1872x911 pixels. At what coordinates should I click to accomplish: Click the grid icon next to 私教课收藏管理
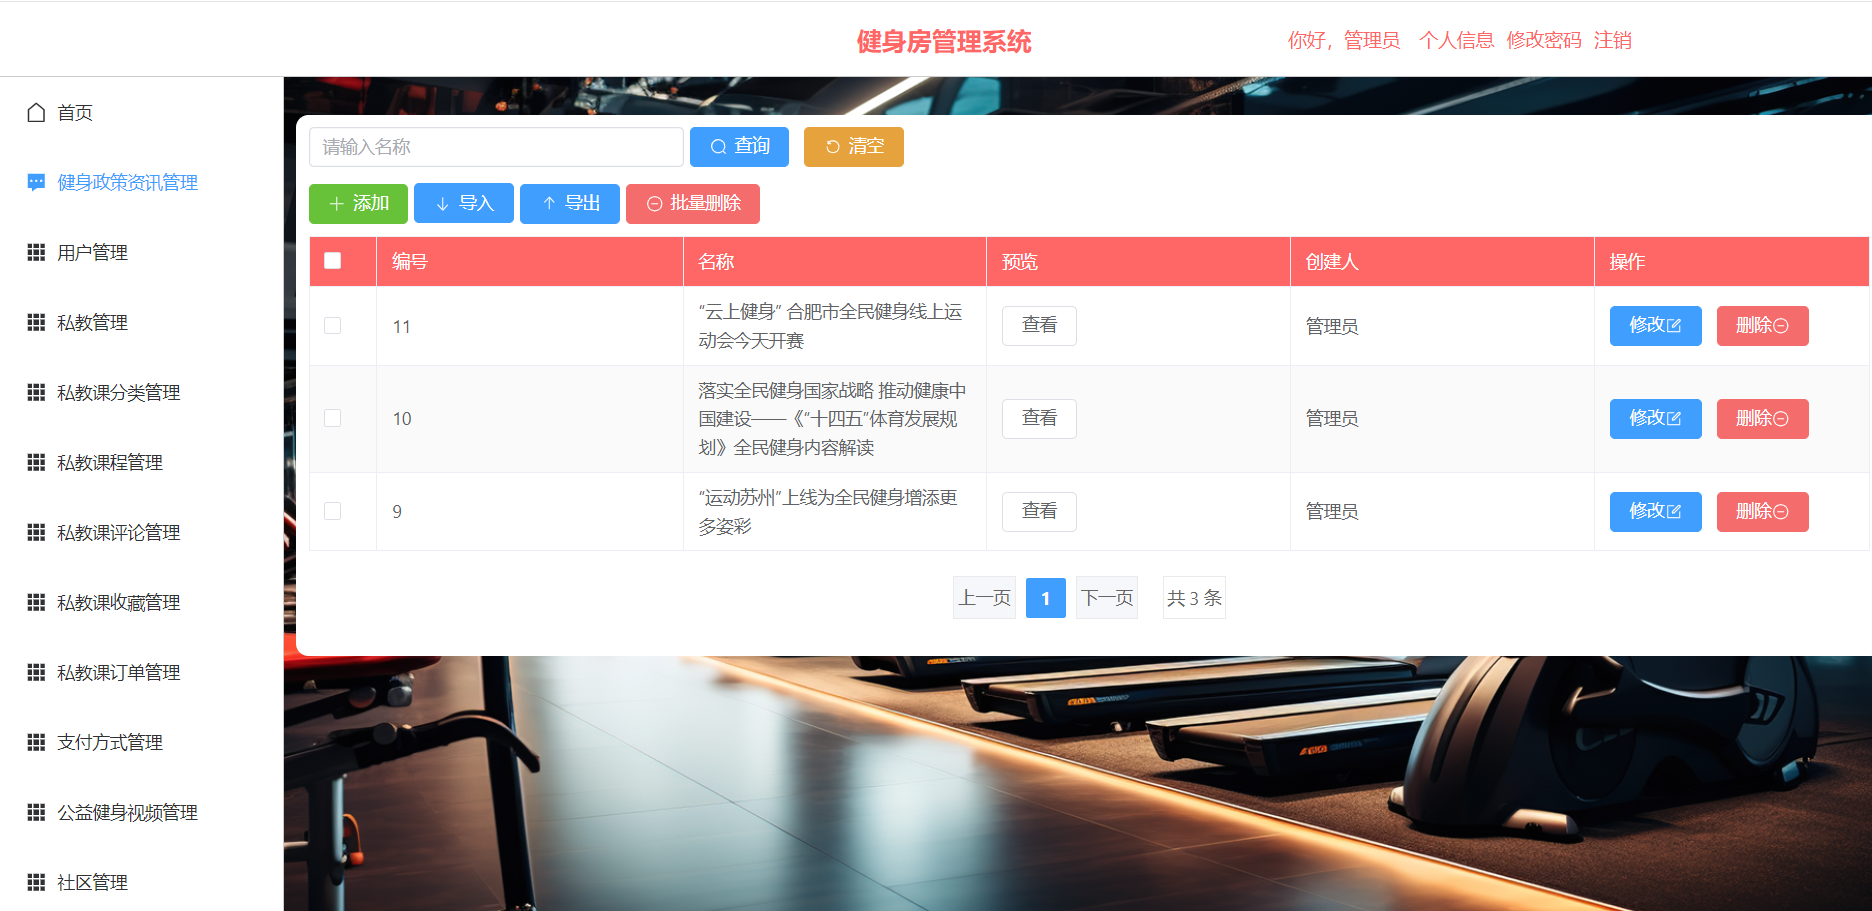pyautogui.click(x=36, y=602)
